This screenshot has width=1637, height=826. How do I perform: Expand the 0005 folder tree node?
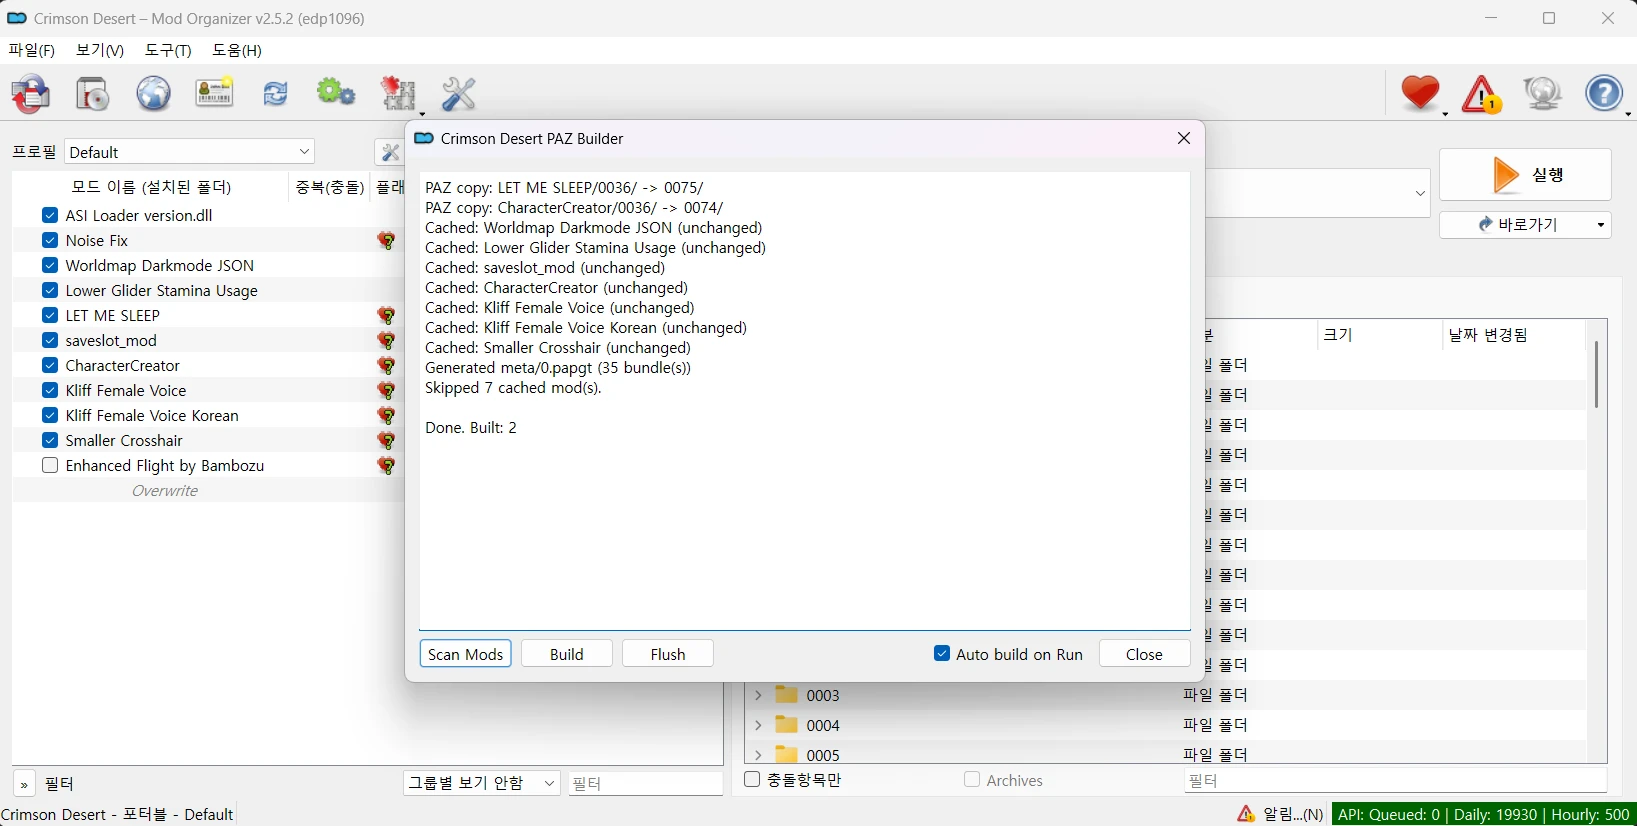coord(758,754)
